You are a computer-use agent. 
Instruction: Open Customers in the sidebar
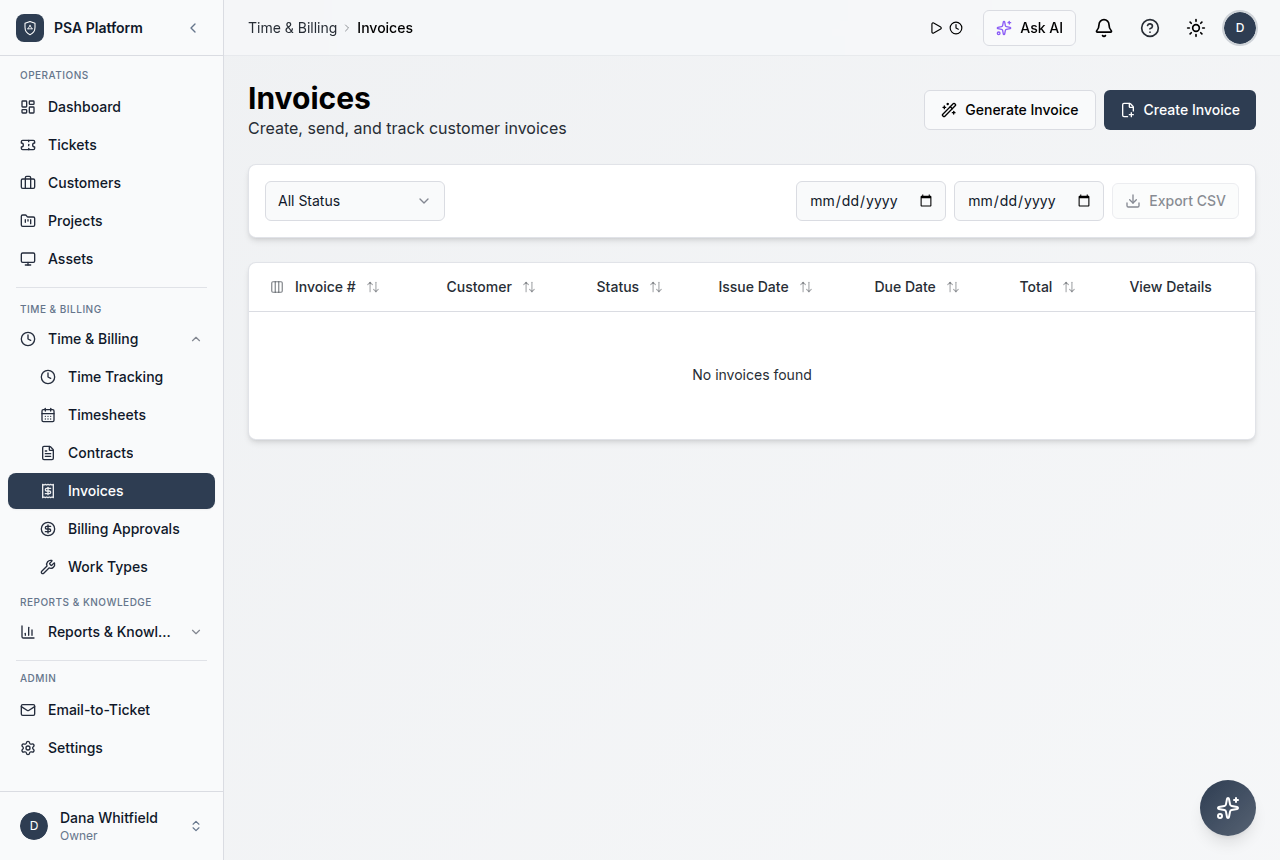111,183
